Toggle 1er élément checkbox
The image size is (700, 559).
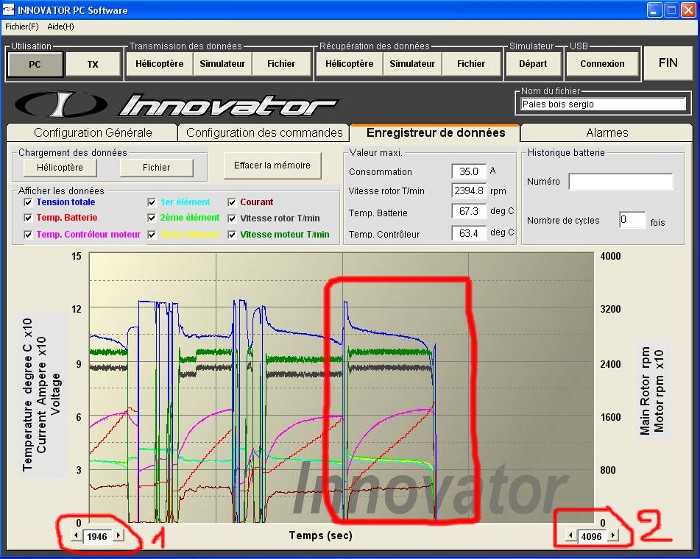click(x=152, y=202)
